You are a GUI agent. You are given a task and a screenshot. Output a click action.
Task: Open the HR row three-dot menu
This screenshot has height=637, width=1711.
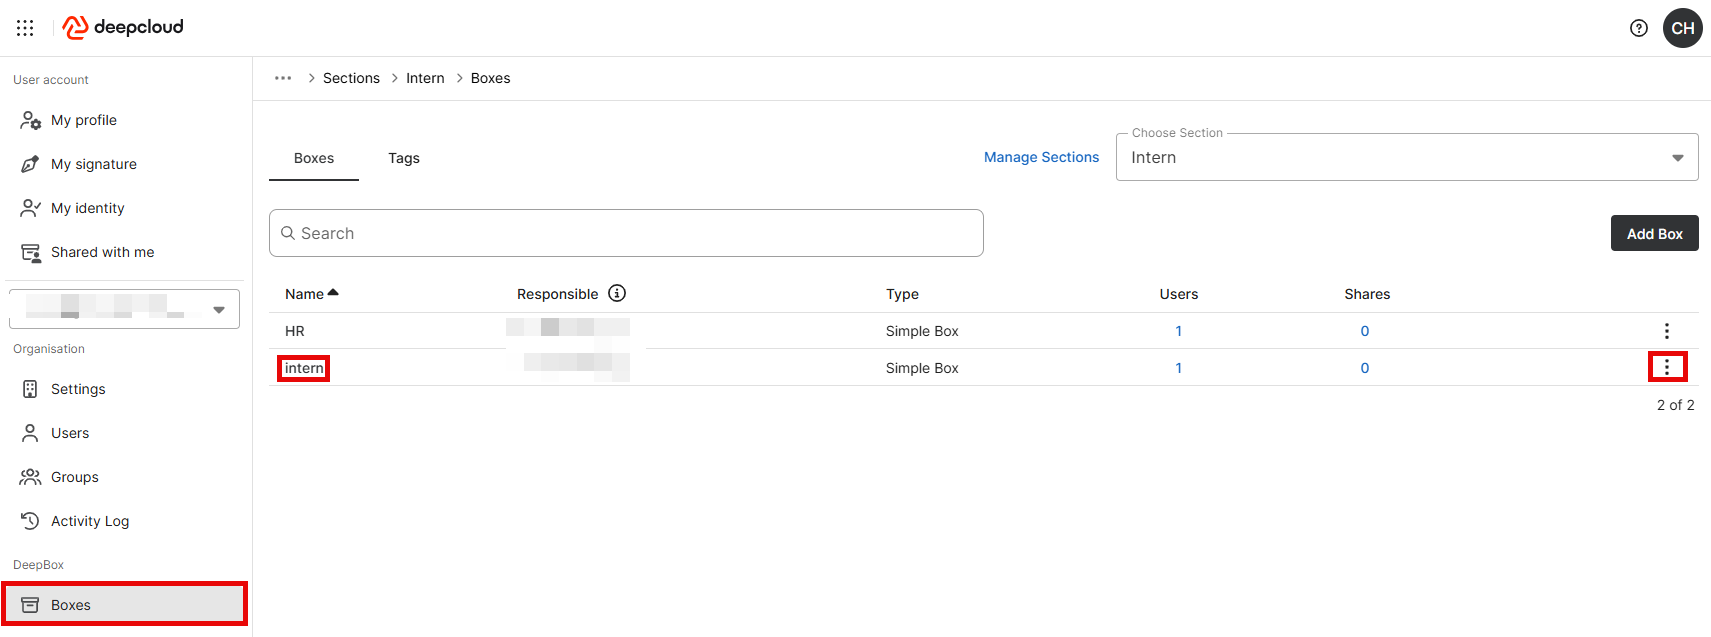(x=1666, y=331)
